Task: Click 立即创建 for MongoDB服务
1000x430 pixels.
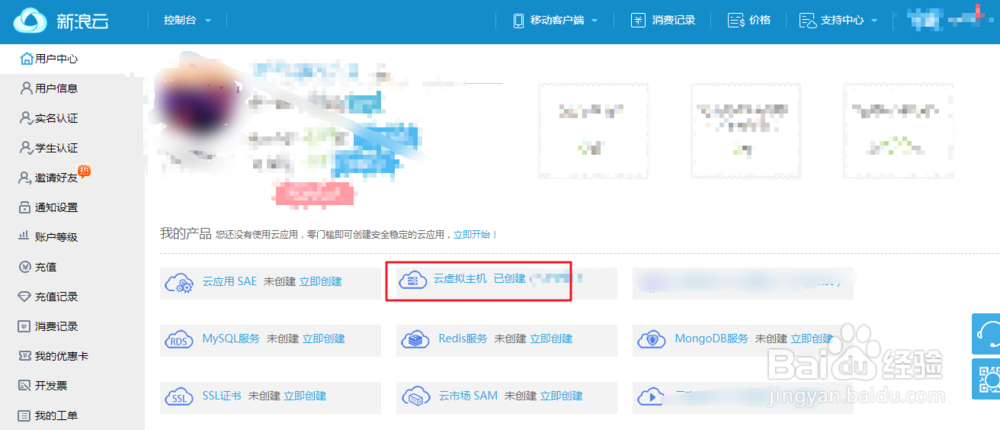Action: click(812, 339)
